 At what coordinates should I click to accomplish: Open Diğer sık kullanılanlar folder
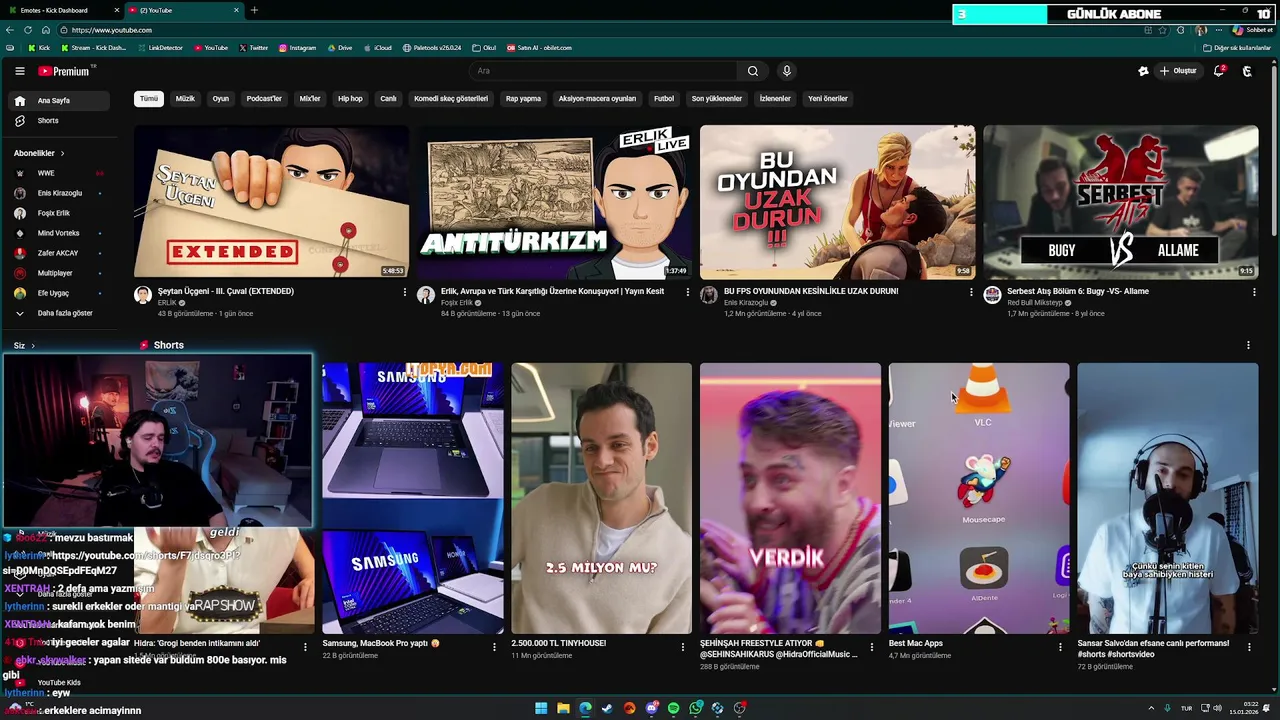(x=1236, y=48)
